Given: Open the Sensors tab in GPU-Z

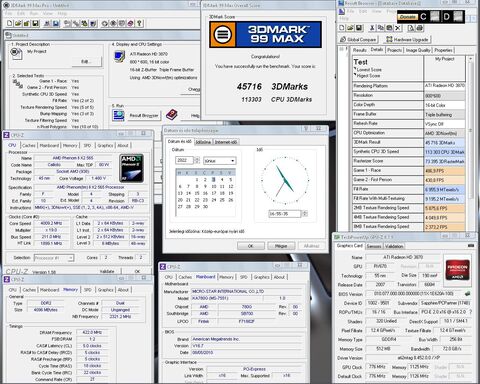Looking at the screenshot, I should 374,246.
